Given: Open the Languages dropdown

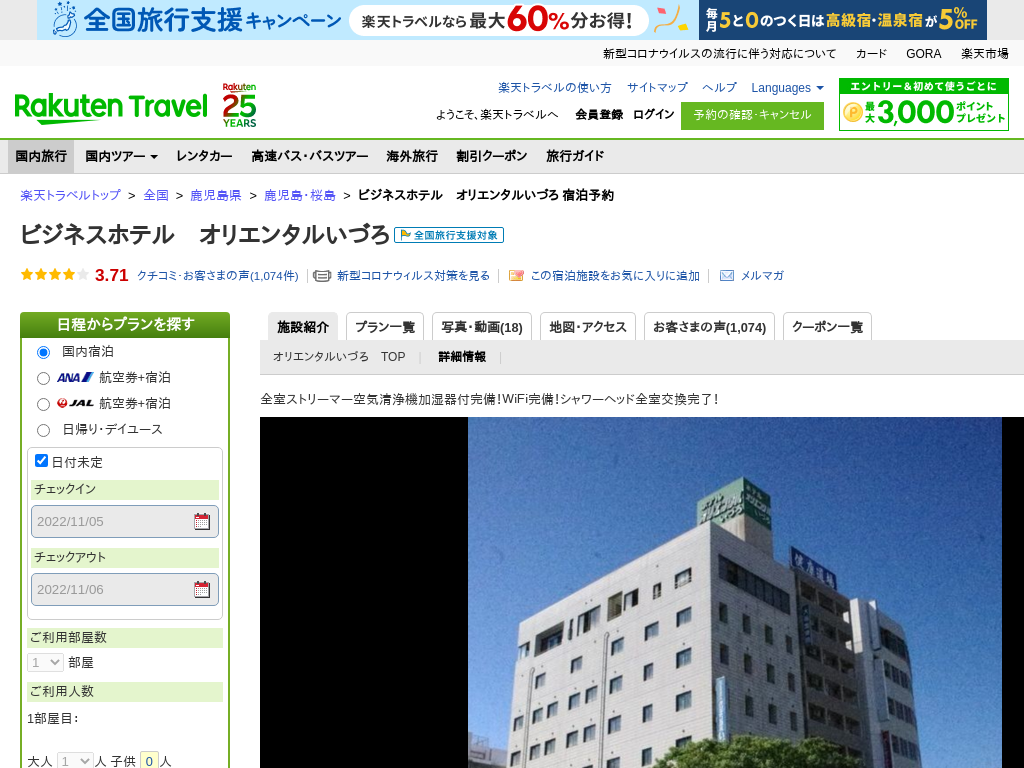Looking at the screenshot, I should point(787,88).
